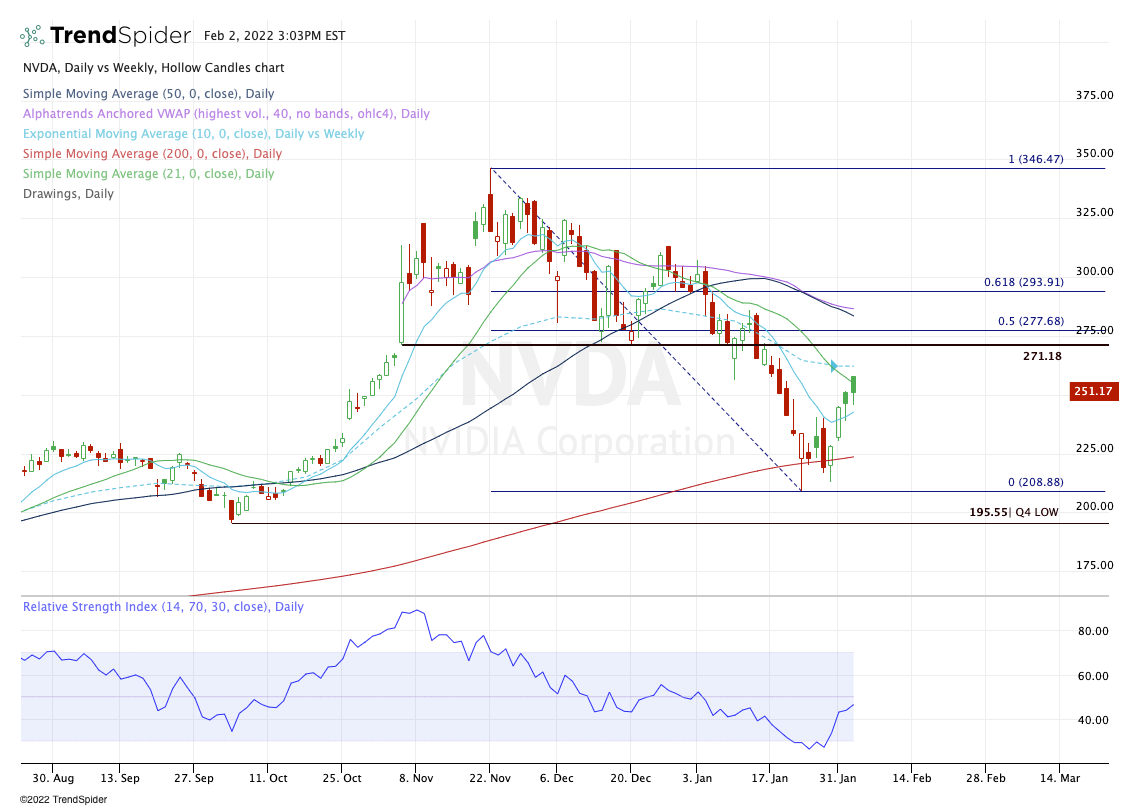Click the NVDA Daily vs Weekly chart title

pyautogui.click(x=153, y=68)
